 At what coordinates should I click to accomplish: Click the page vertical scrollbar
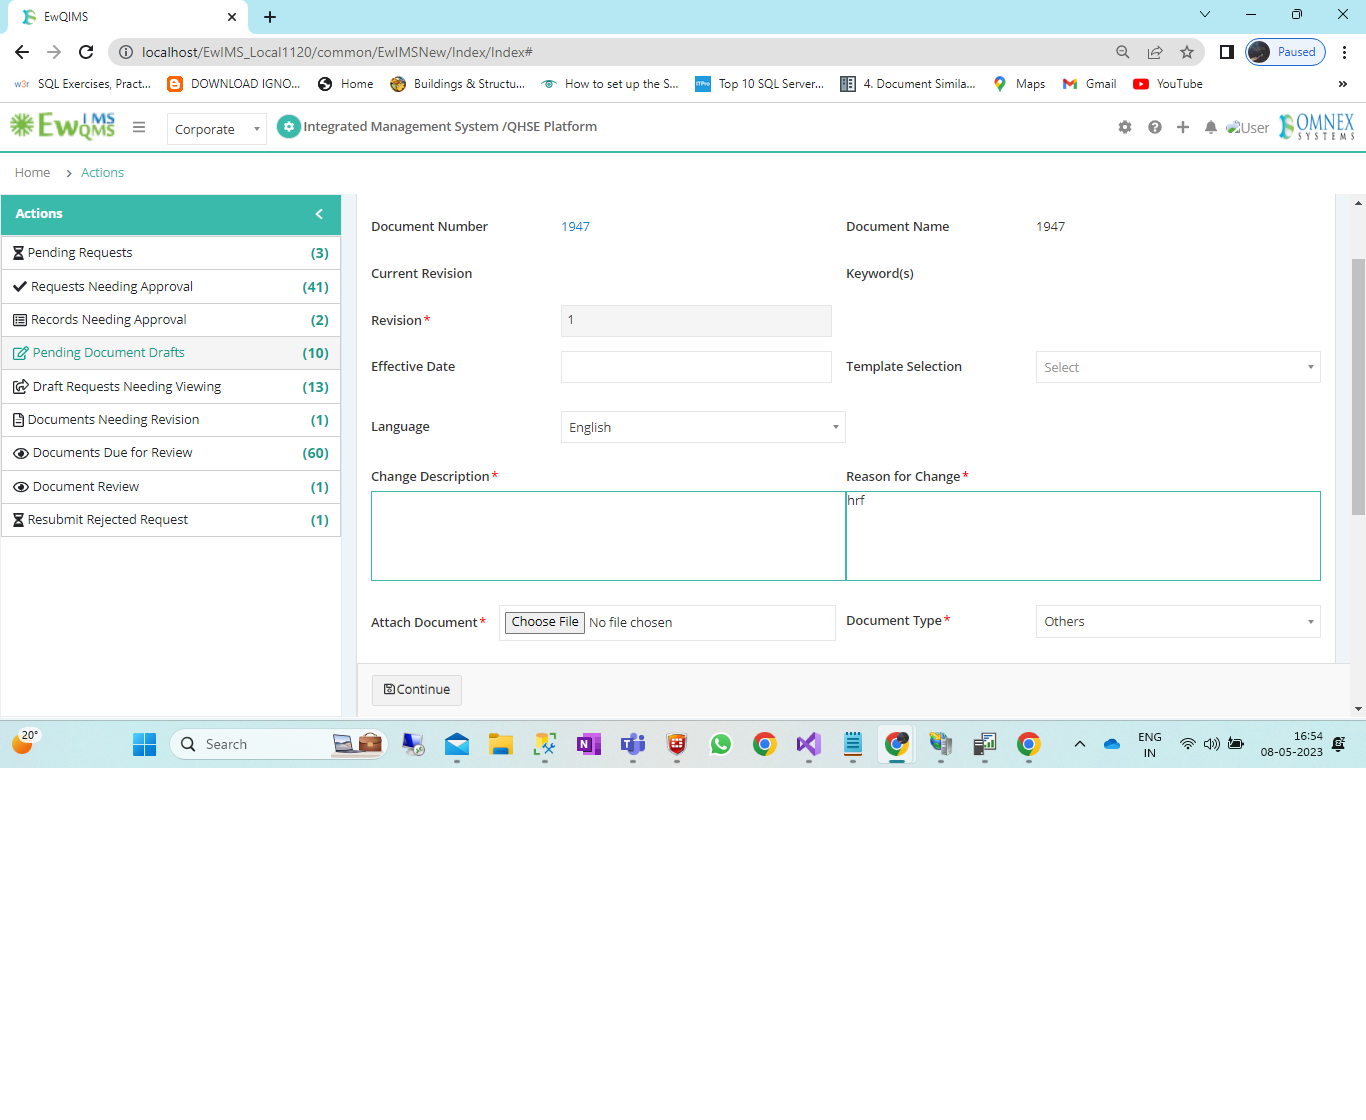pos(1358,387)
